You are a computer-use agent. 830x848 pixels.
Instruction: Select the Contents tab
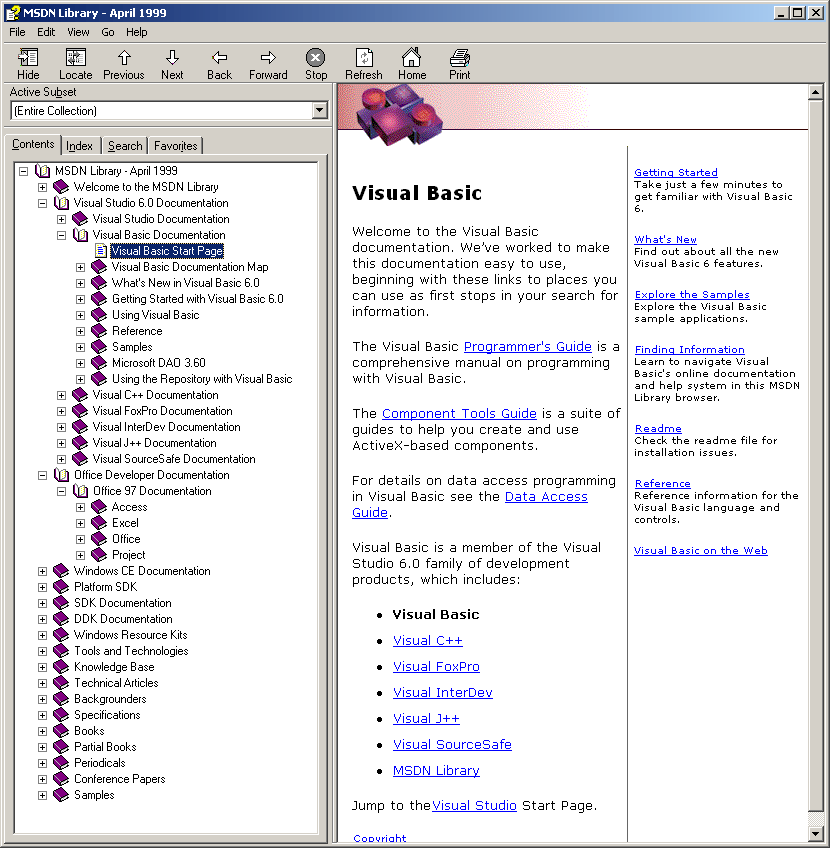pos(33,144)
